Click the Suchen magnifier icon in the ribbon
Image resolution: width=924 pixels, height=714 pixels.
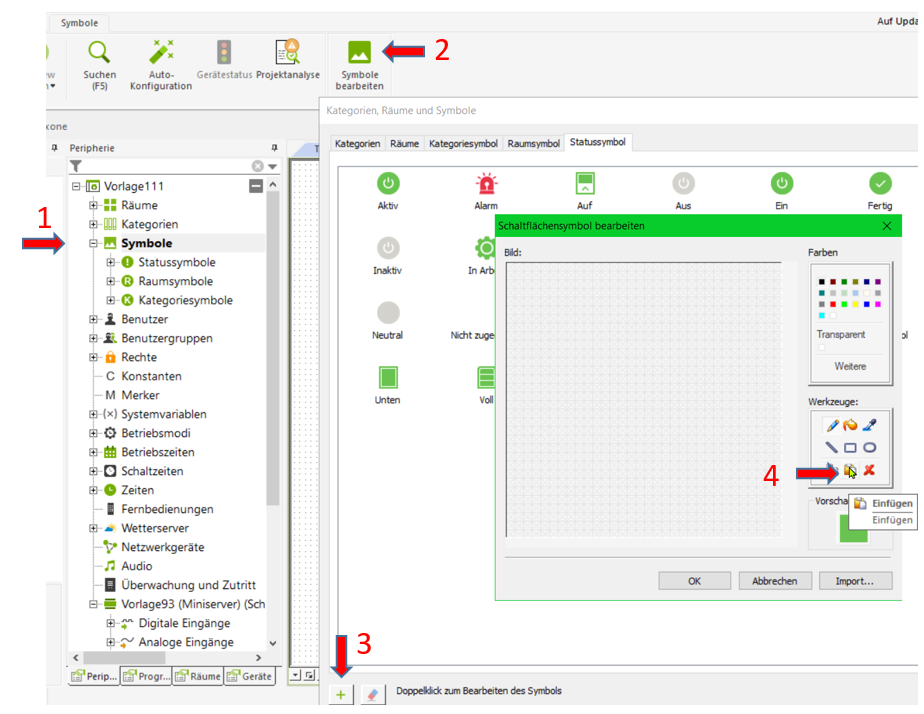[99, 52]
